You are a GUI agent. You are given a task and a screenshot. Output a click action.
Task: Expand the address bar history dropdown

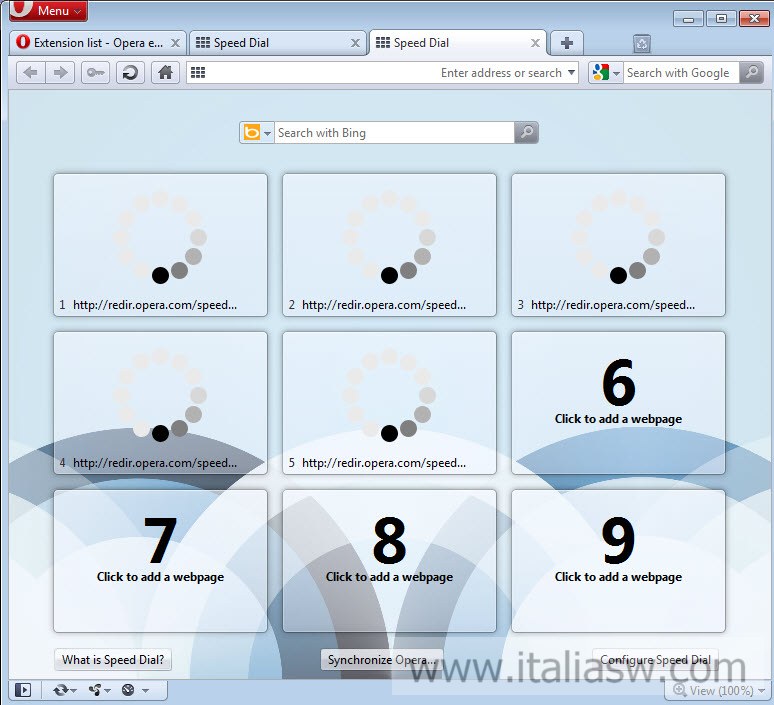point(571,73)
